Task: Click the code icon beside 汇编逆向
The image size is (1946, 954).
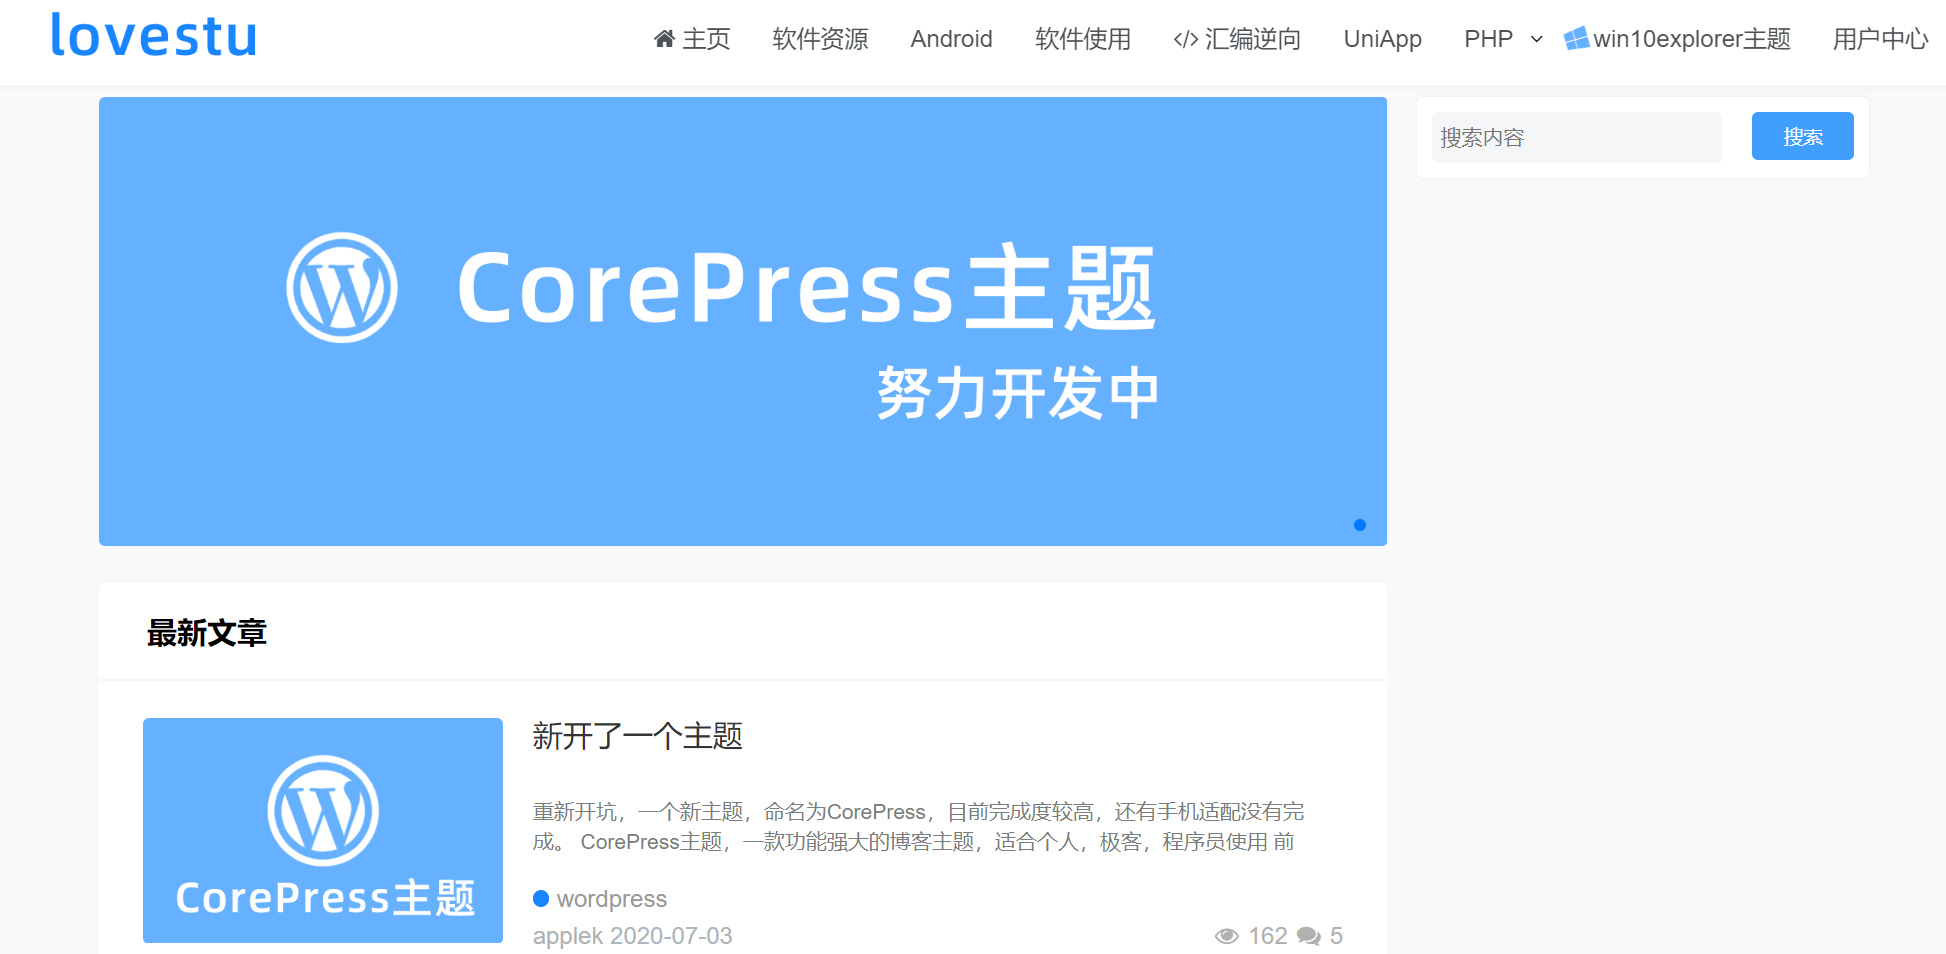Action: pyautogui.click(x=1186, y=39)
